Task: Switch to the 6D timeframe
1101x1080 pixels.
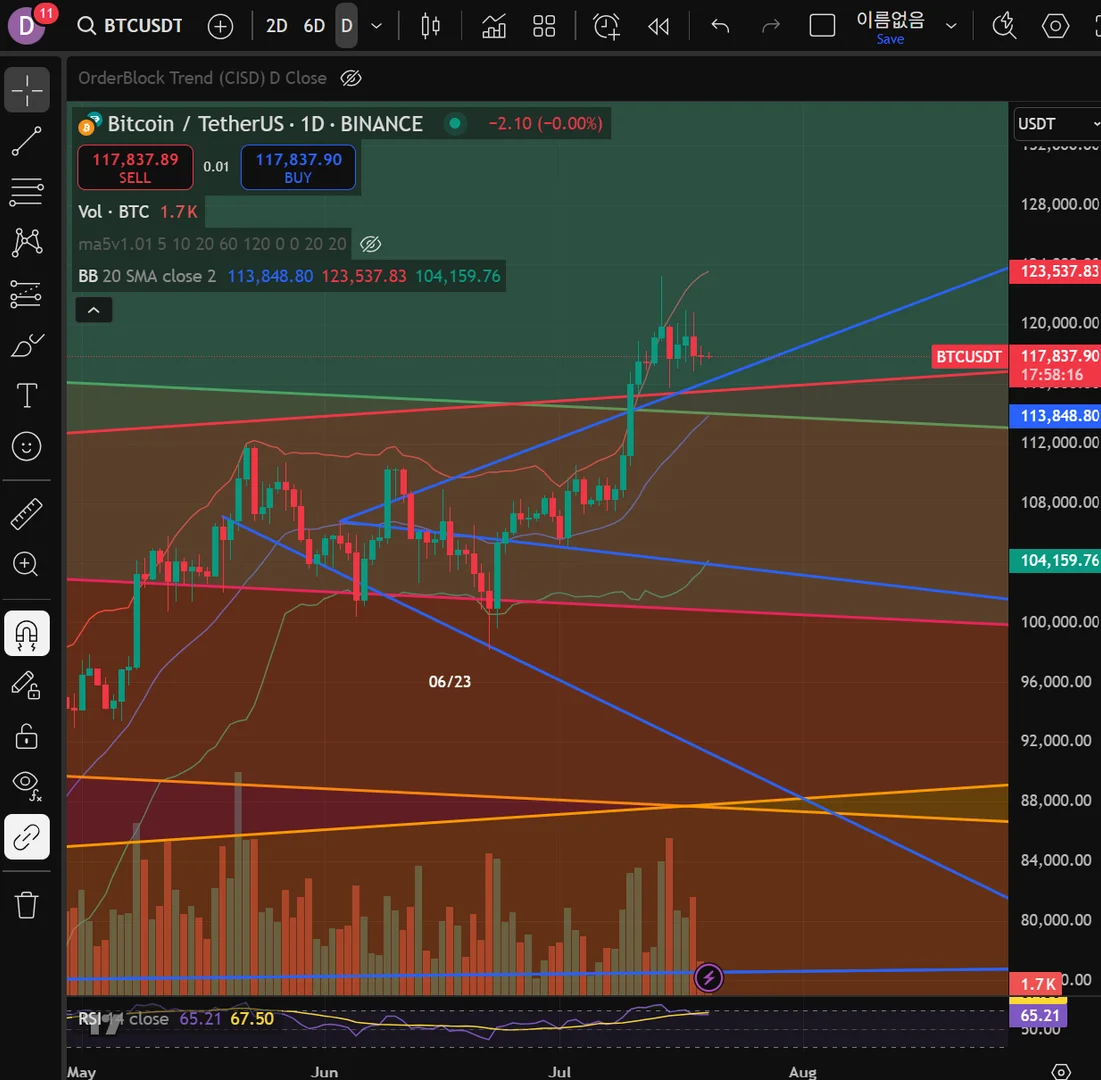Action: click(x=314, y=26)
